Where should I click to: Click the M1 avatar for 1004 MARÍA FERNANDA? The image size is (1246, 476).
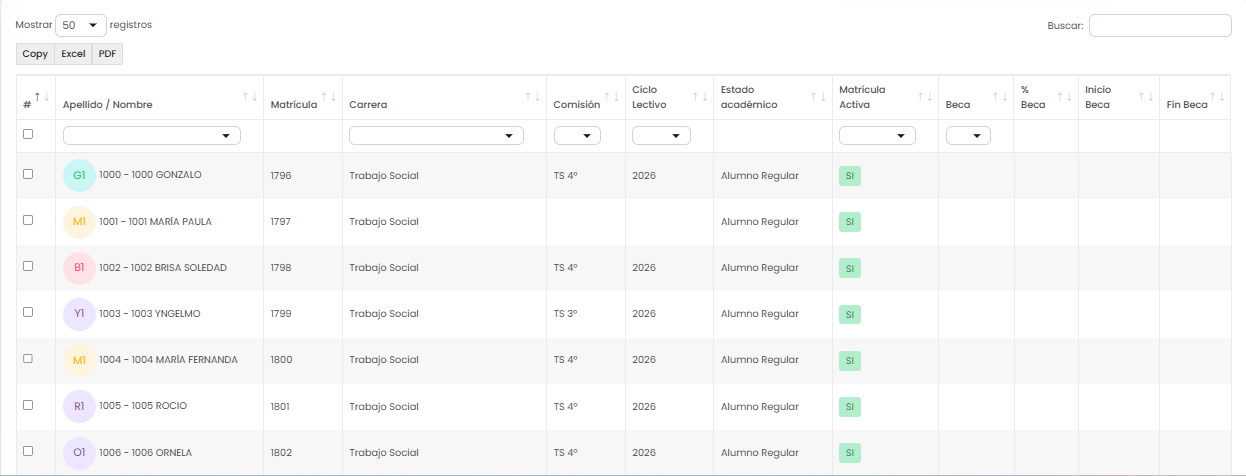[x=79, y=359]
